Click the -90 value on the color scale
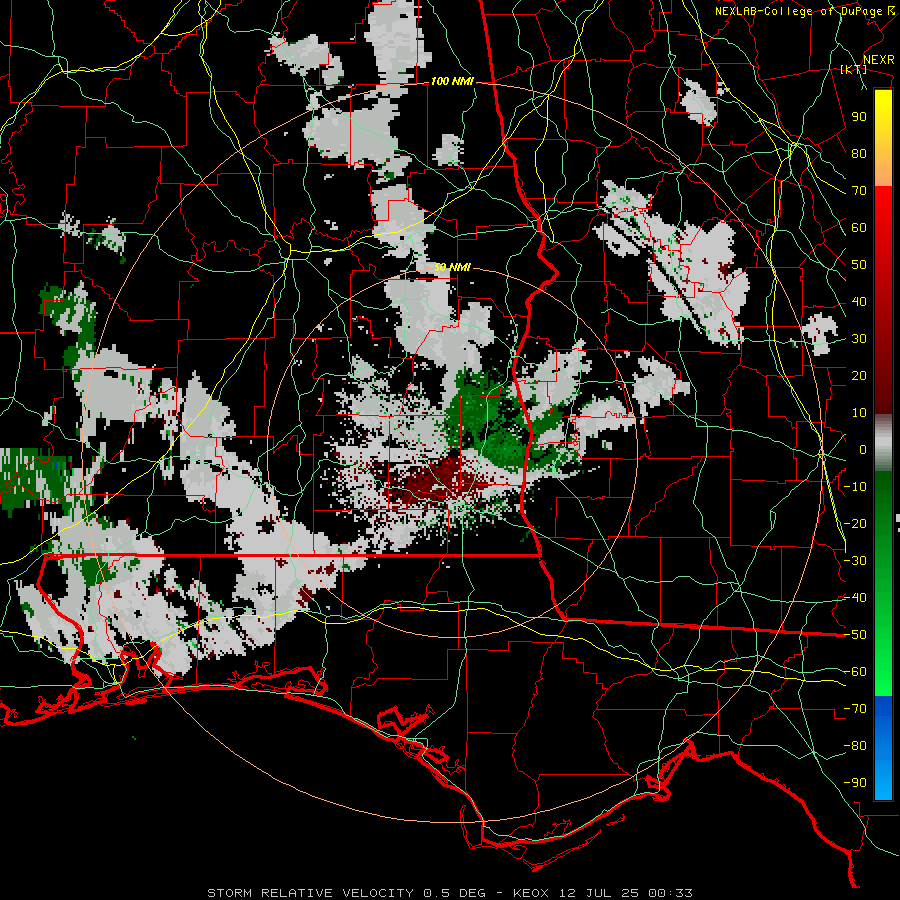Screen dimensions: 900x900 point(855,783)
